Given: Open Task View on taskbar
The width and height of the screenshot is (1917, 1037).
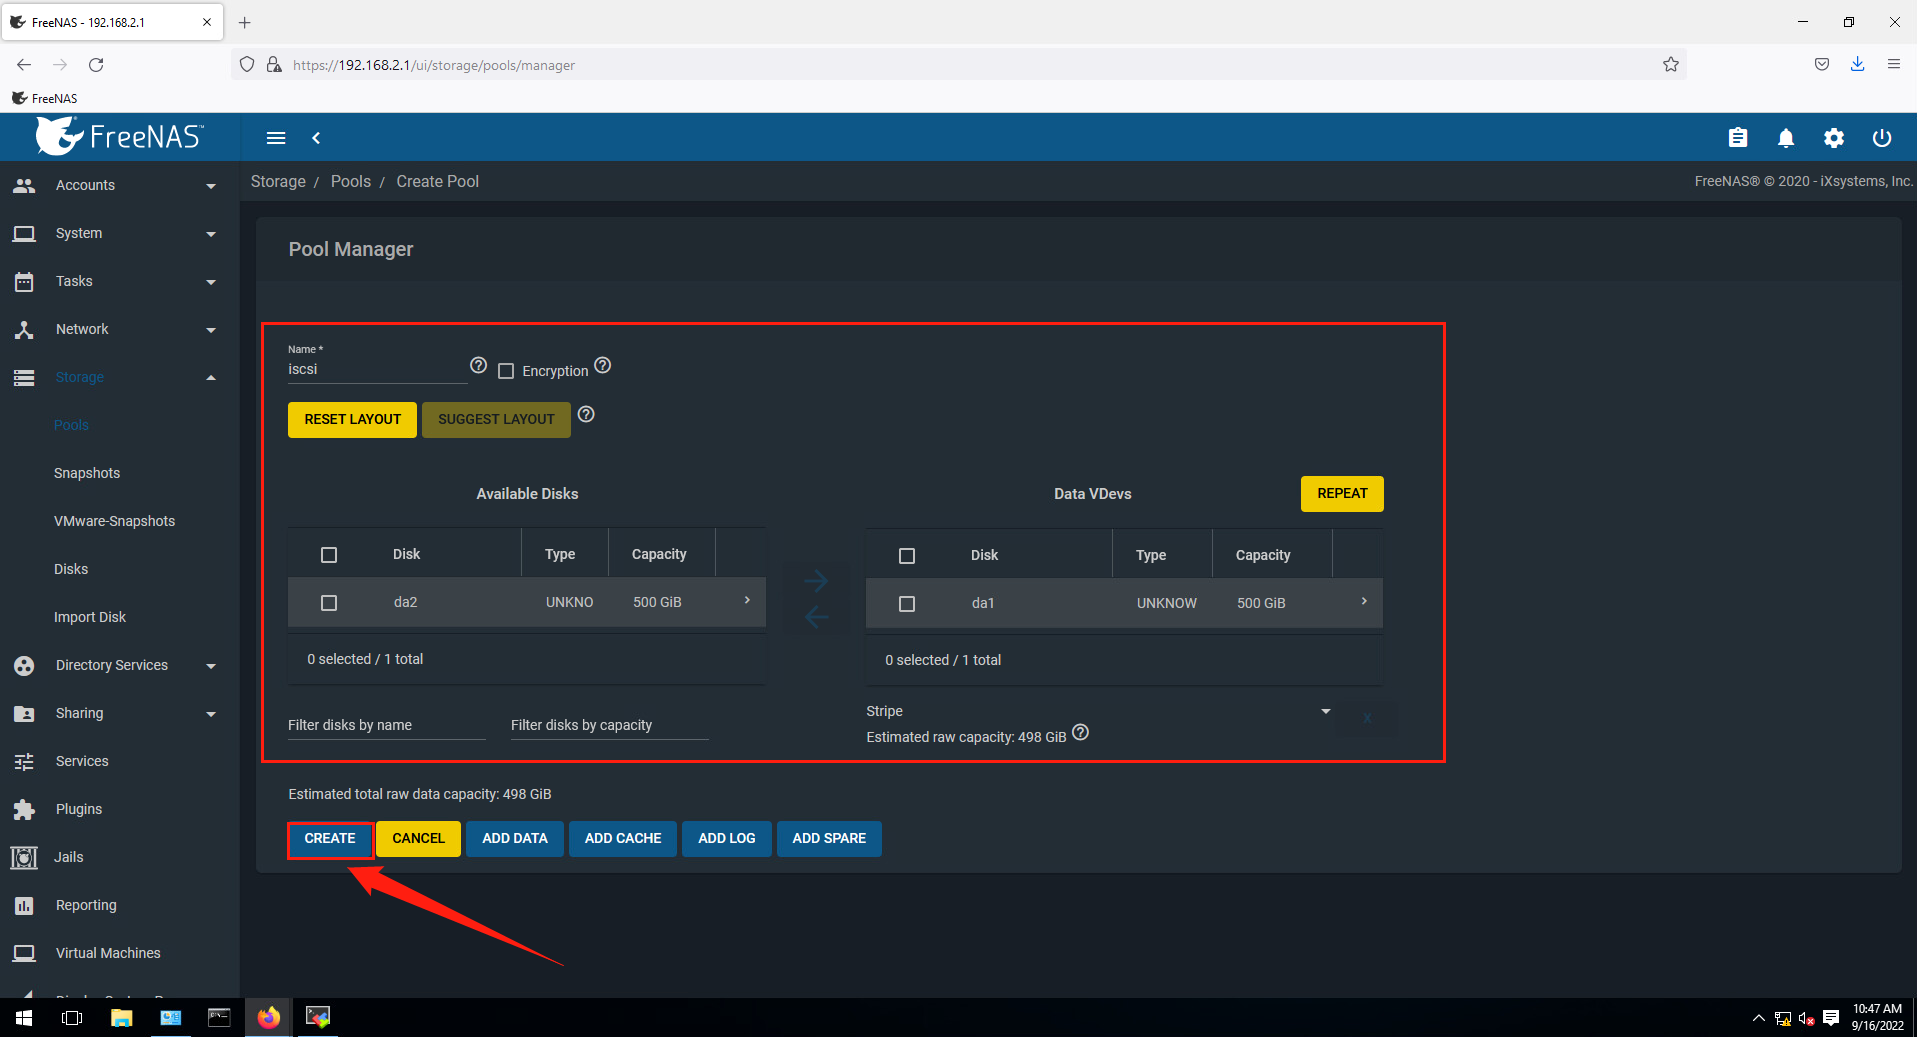Looking at the screenshot, I should click(72, 1018).
